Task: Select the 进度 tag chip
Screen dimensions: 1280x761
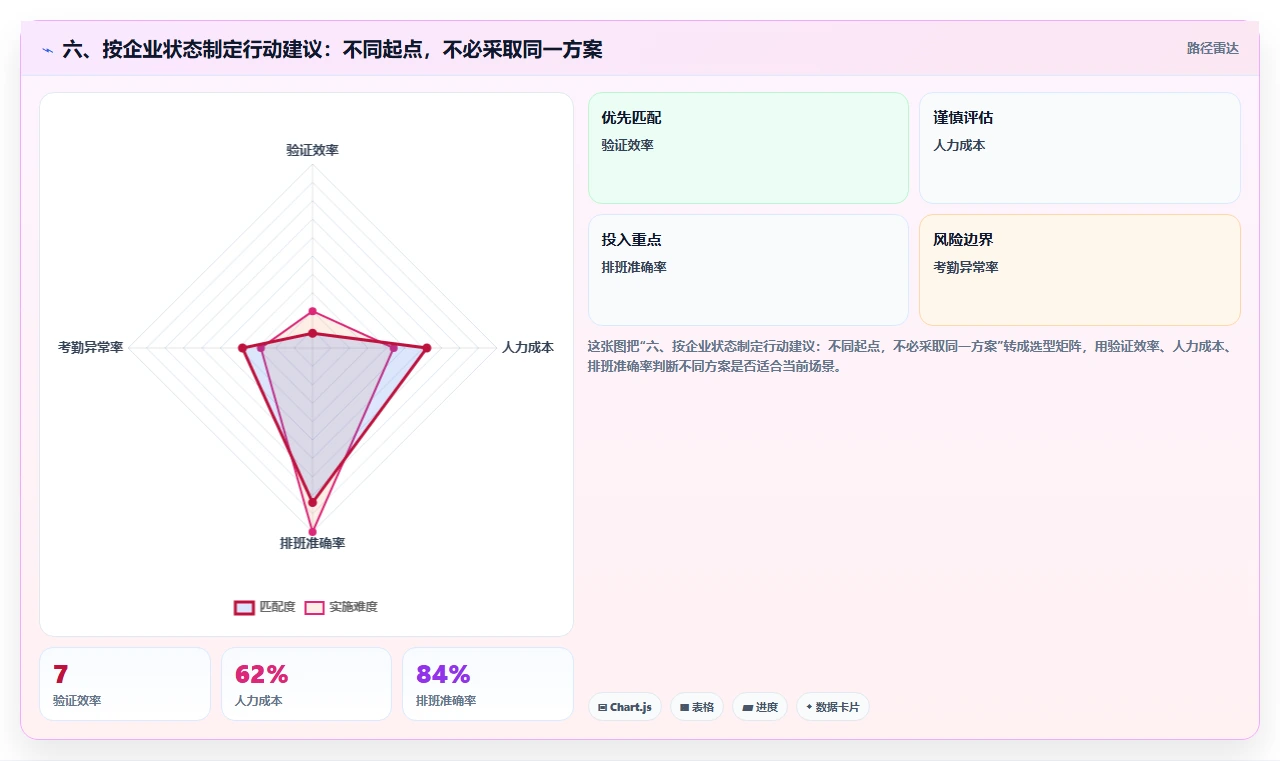Action: pyautogui.click(x=760, y=707)
